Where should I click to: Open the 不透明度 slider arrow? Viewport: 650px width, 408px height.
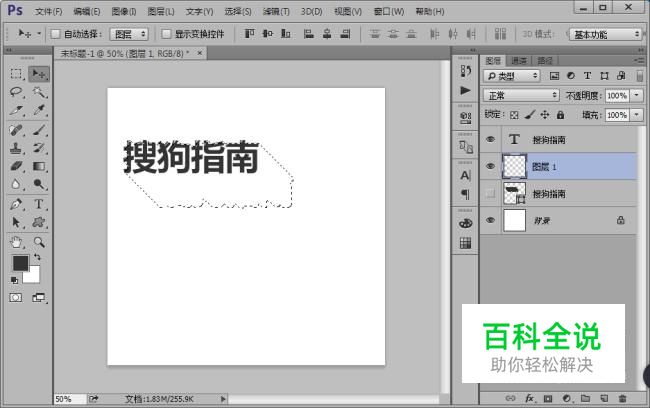pyautogui.click(x=636, y=96)
